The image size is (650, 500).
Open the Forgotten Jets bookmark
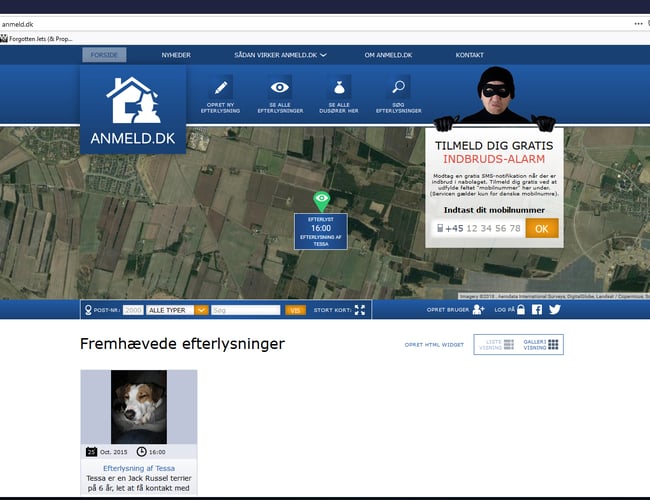(36, 39)
